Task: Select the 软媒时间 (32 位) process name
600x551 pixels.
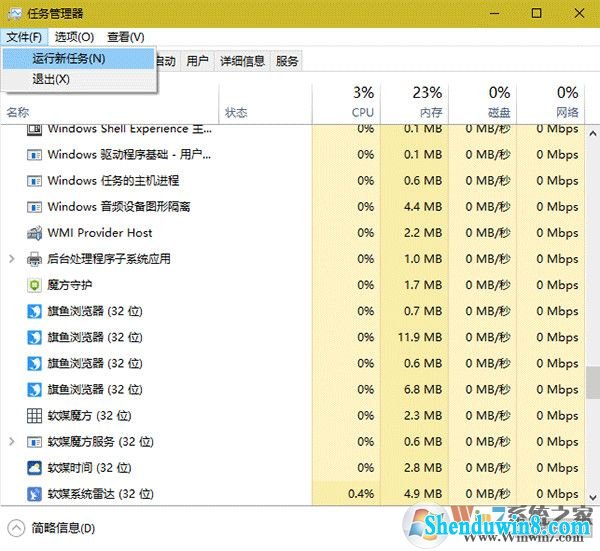Action: click(90, 468)
